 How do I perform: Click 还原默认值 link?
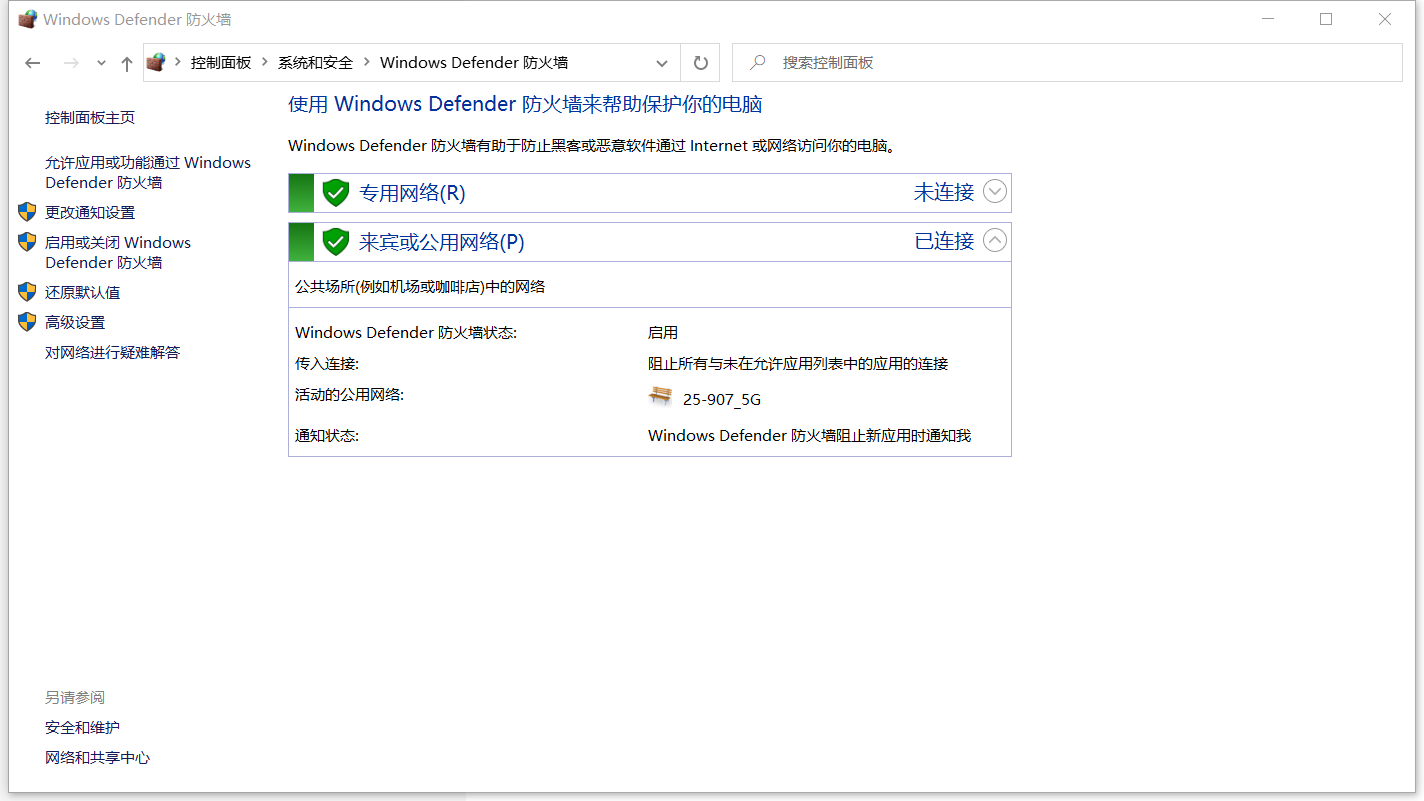point(82,292)
